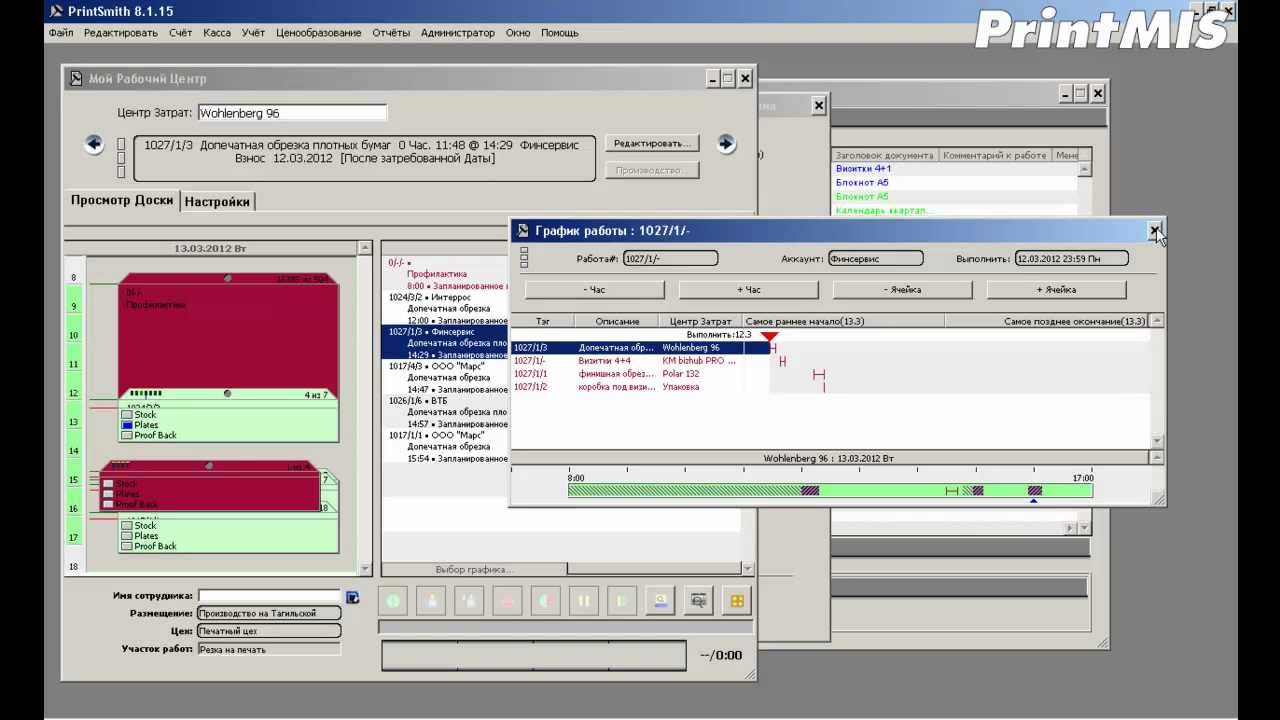1280x720 pixels.
Task: Switch to Просмотр Доски tab
Action: (x=122, y=200)
